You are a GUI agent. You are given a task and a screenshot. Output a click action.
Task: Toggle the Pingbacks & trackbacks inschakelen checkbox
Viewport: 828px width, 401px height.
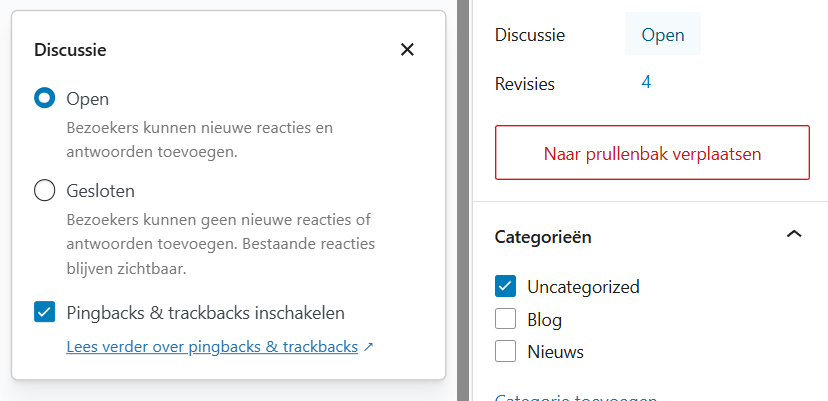[44, 312]
